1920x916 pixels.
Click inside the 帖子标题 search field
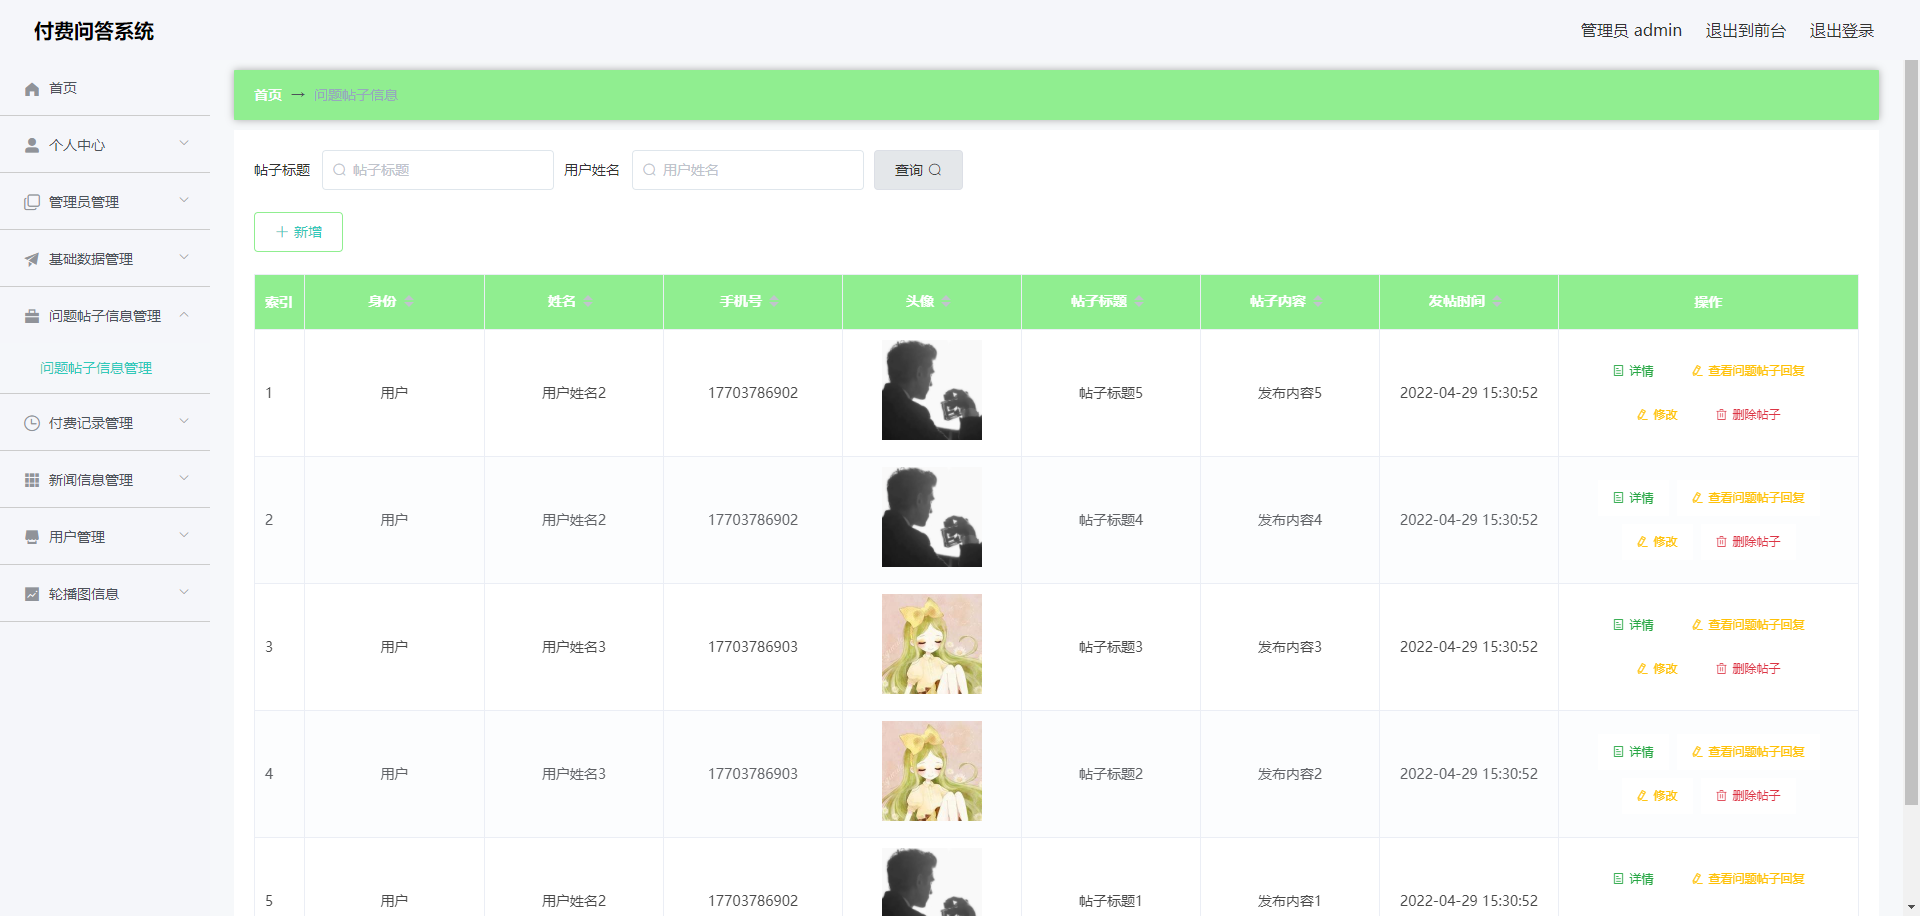click(x=437, y=170)
